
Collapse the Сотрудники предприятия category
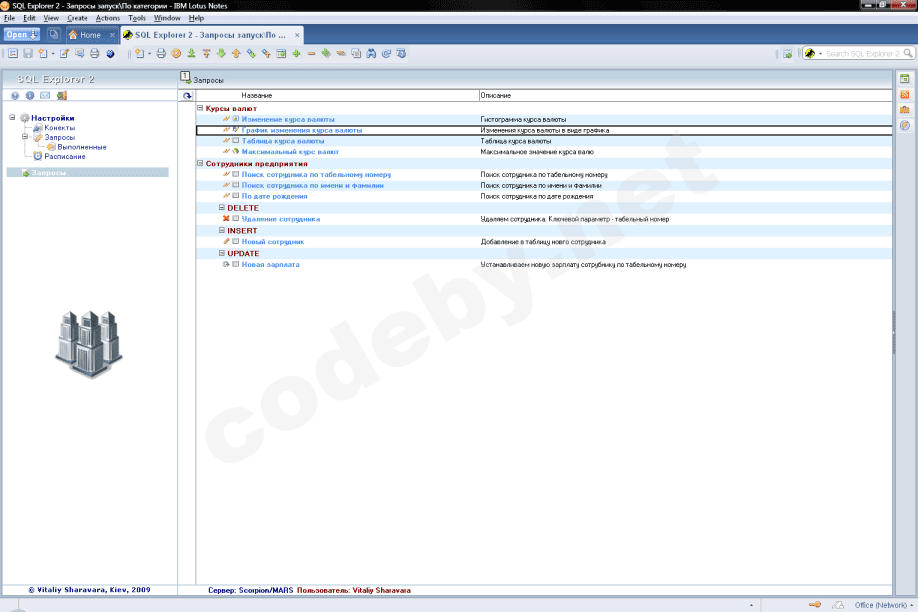(x=200, y=163)
